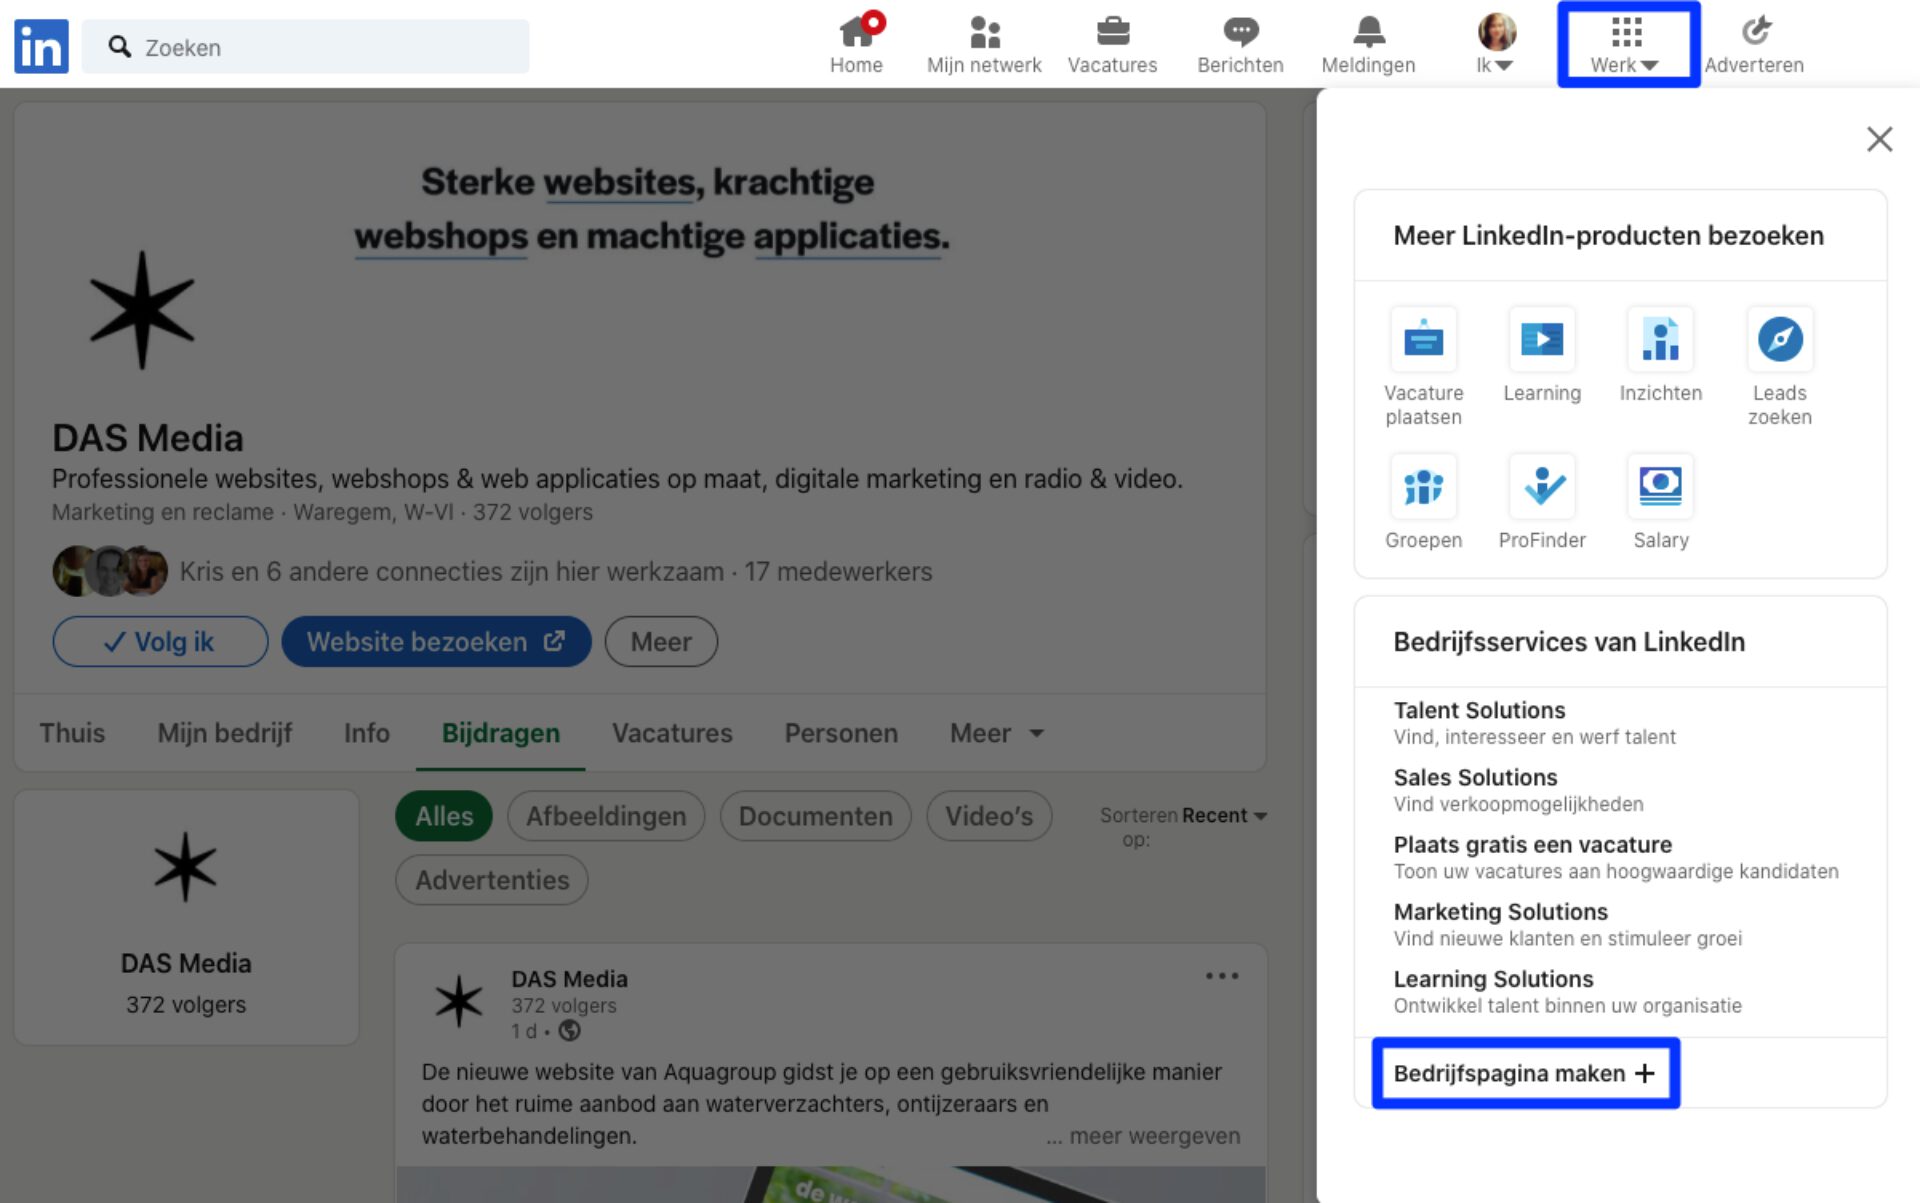Click the DAS Media header star logo
This screenshot has height=1203, width=1920.
142,310
